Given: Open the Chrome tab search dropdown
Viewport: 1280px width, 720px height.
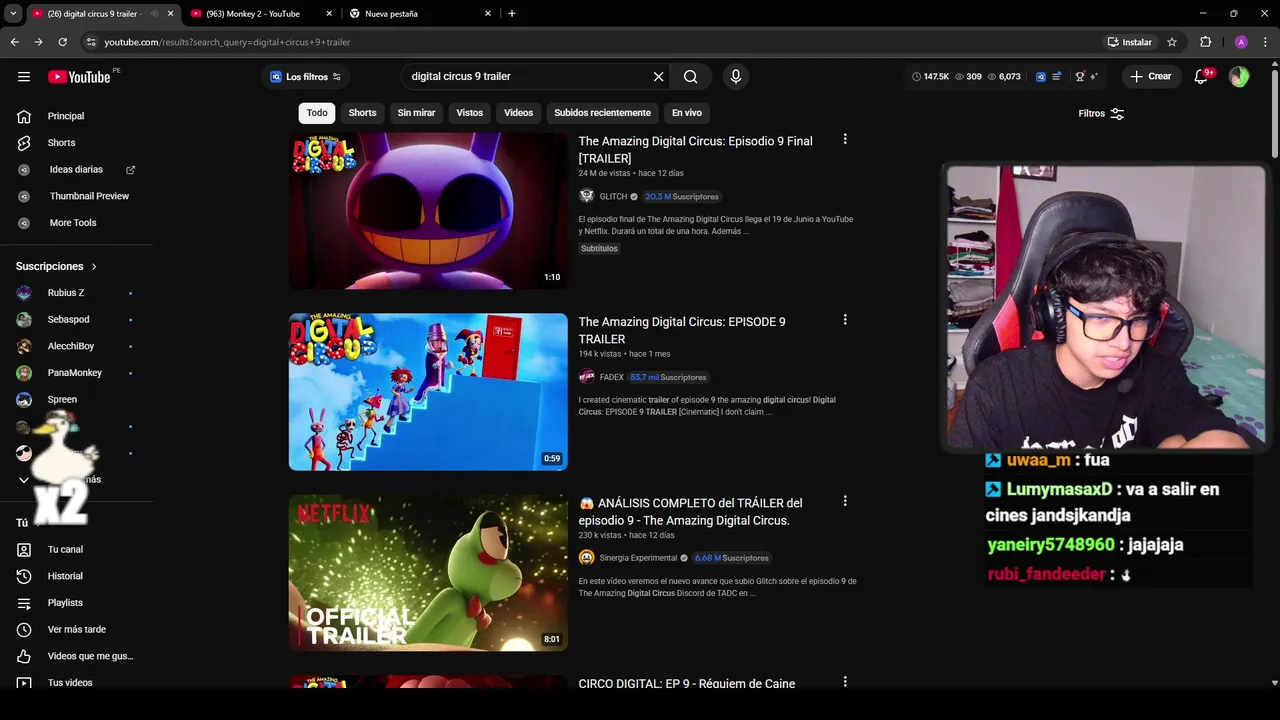Looking at the screenshot, I should 13,13.
